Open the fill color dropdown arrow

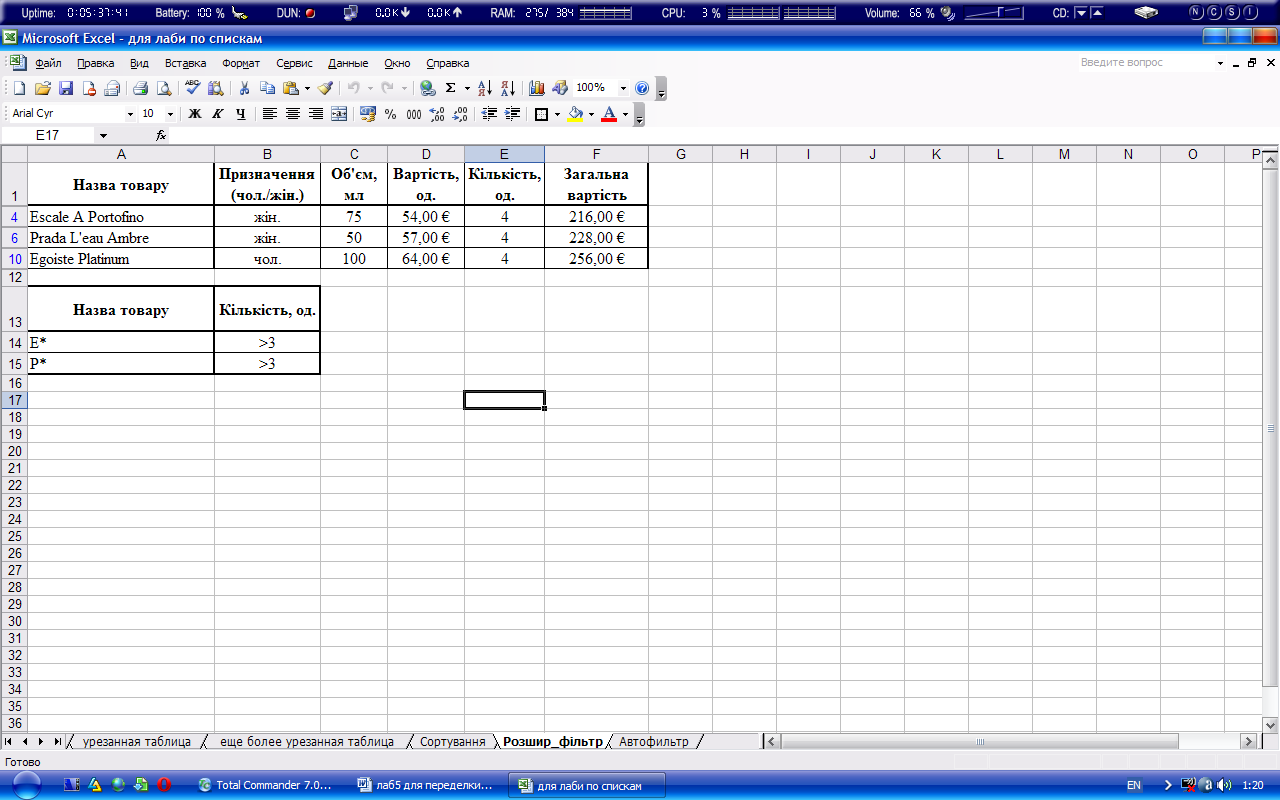pos(591,114)
